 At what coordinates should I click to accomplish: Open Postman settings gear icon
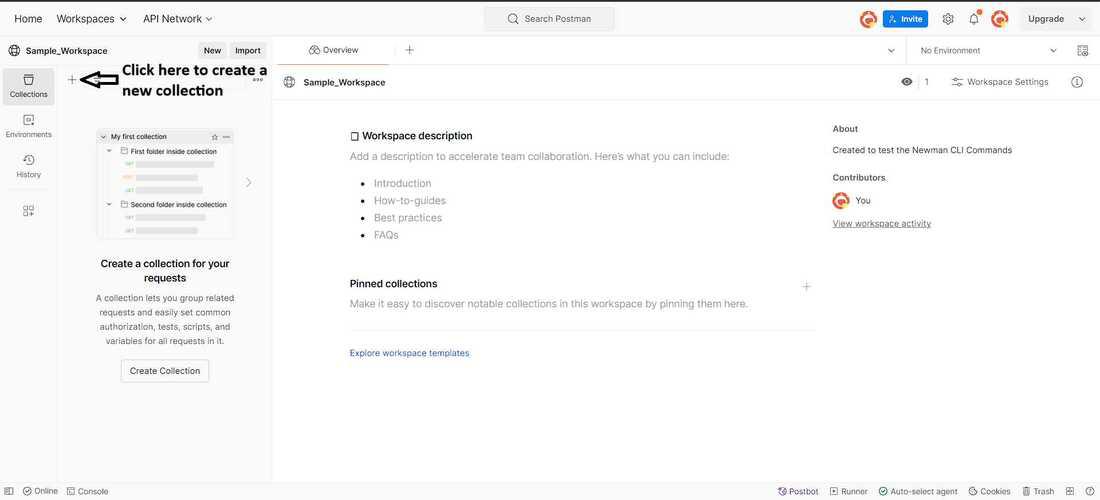click(948, 19)
